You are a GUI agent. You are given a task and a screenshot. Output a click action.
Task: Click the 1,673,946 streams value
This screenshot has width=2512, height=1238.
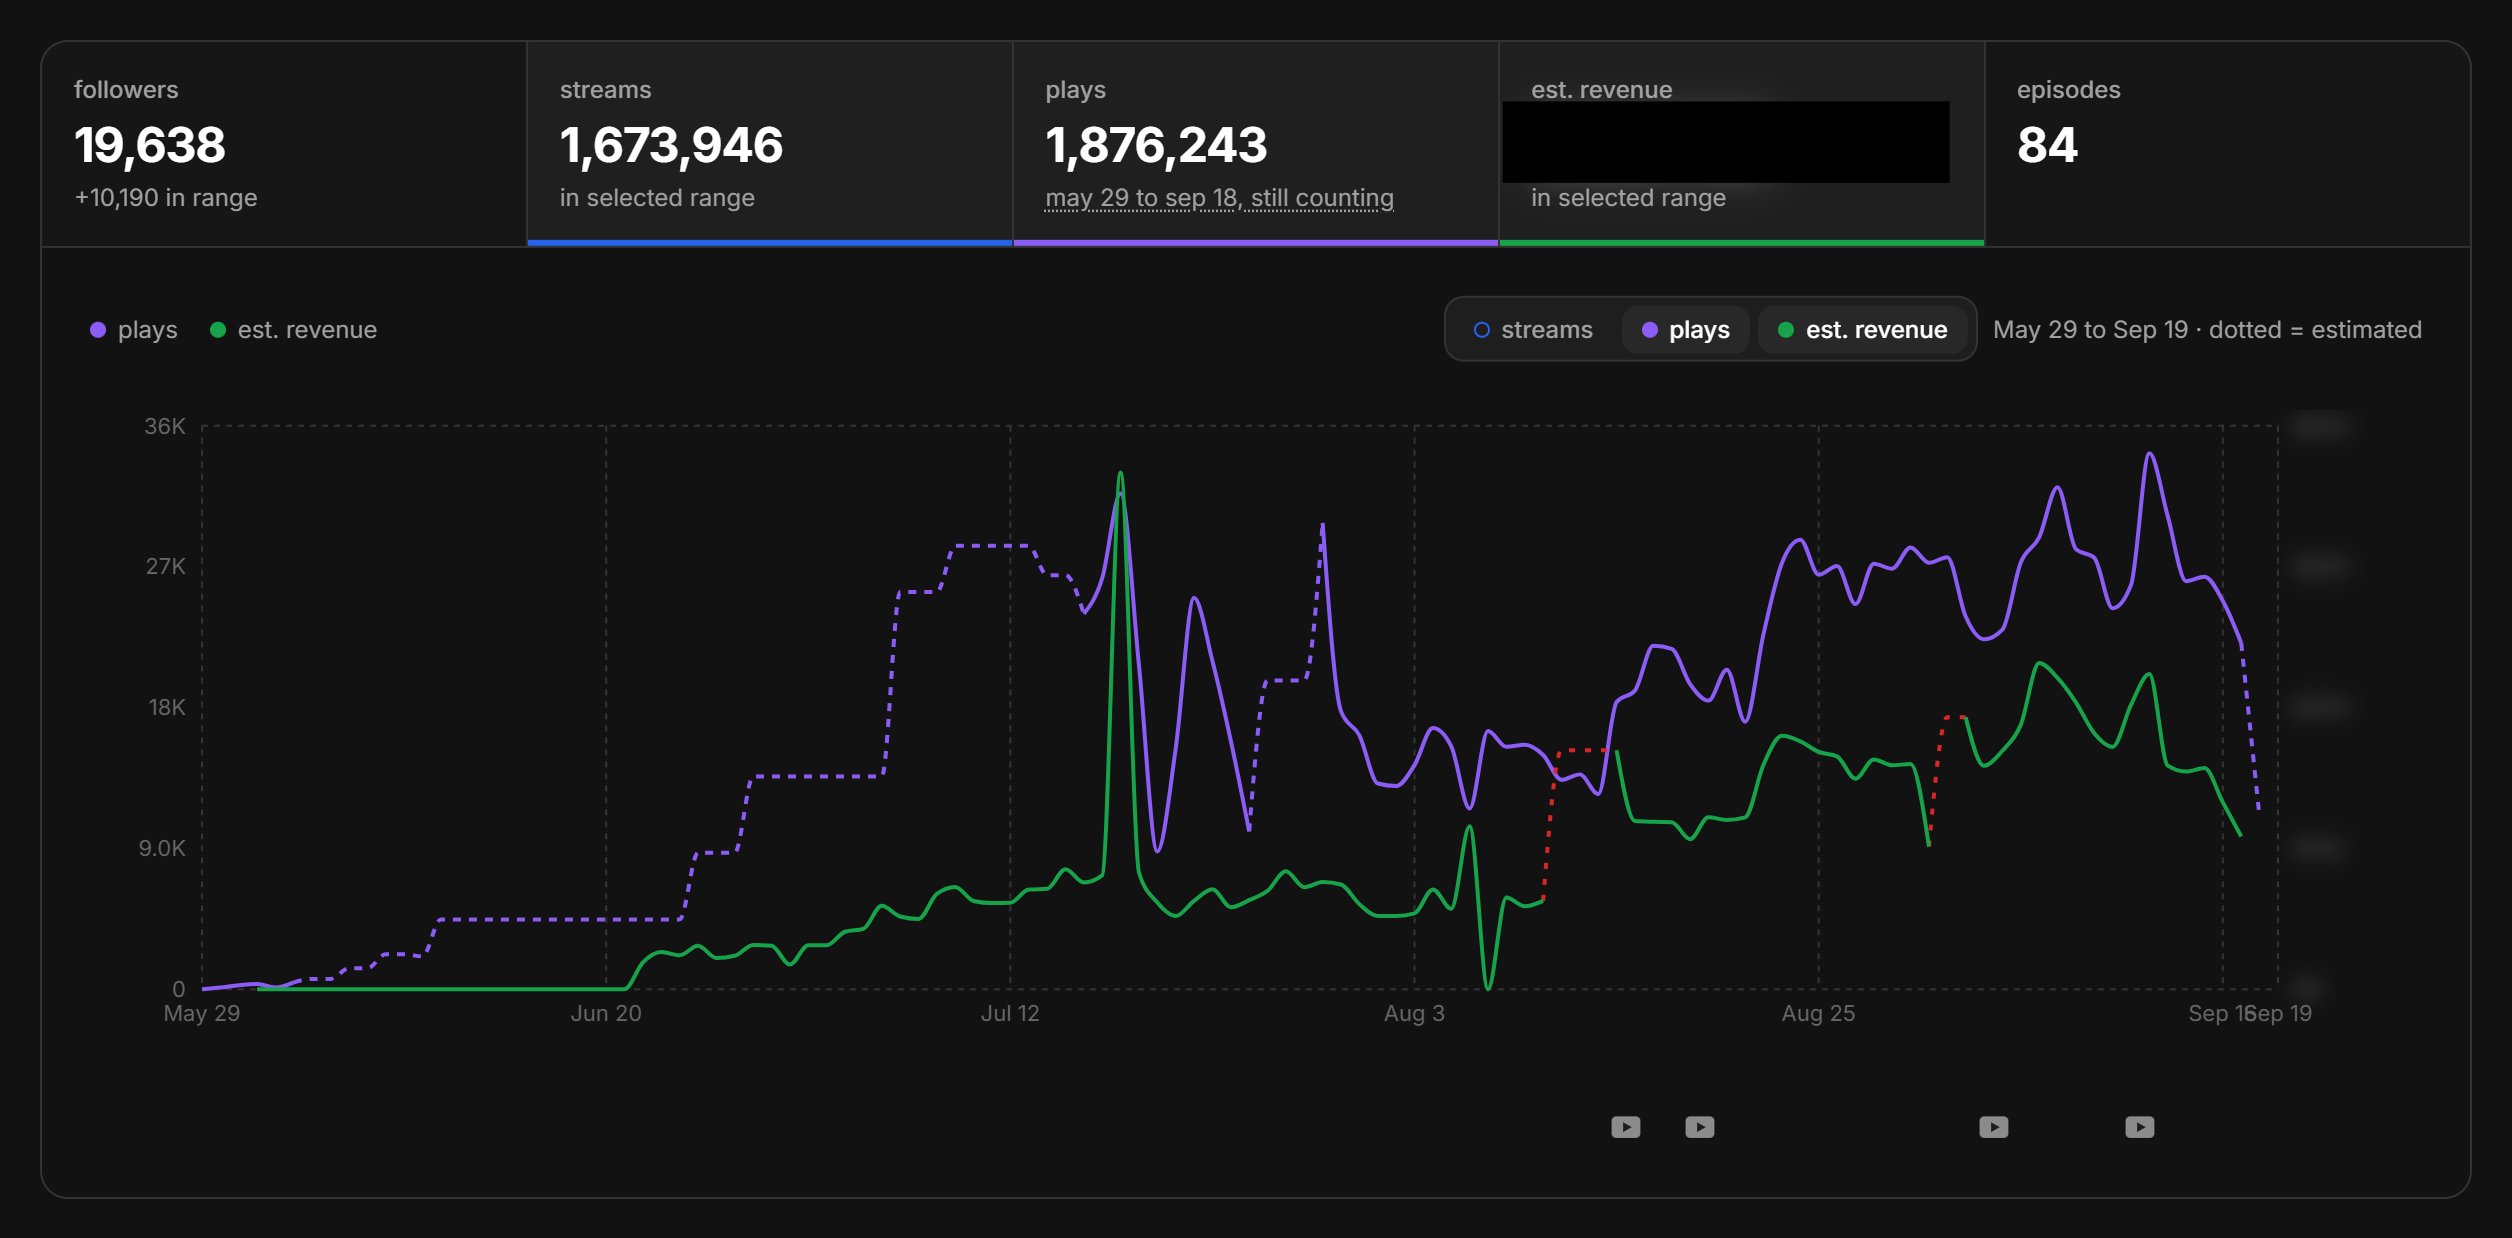671,145
